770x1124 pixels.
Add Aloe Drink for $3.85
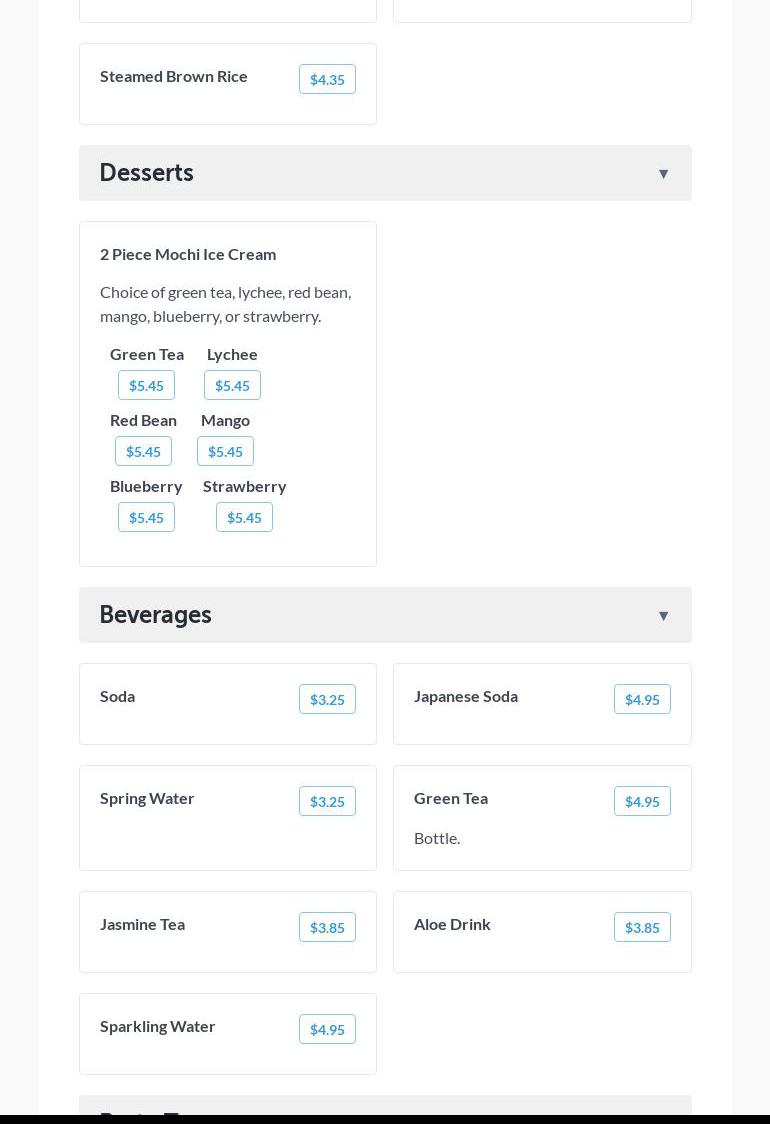pos(642,928)
